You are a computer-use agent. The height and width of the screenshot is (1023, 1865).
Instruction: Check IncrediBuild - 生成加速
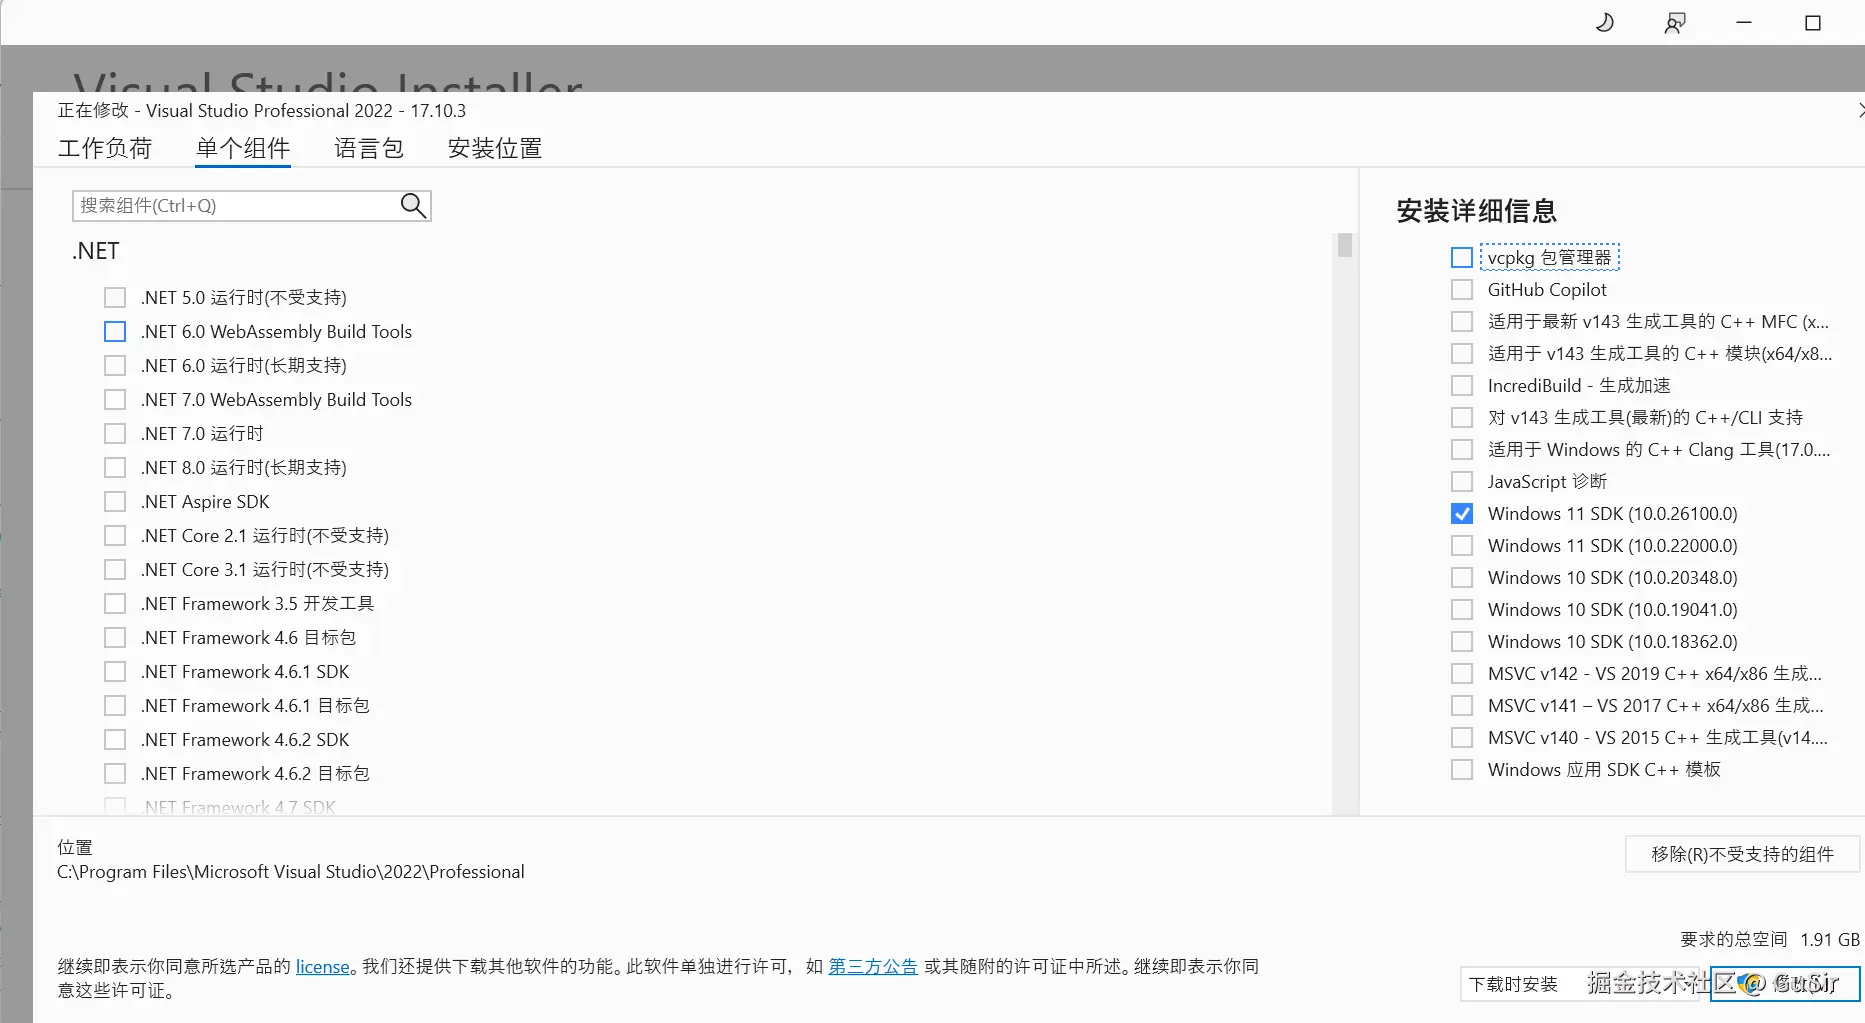pyautogui.click(x=1462, y=386)
